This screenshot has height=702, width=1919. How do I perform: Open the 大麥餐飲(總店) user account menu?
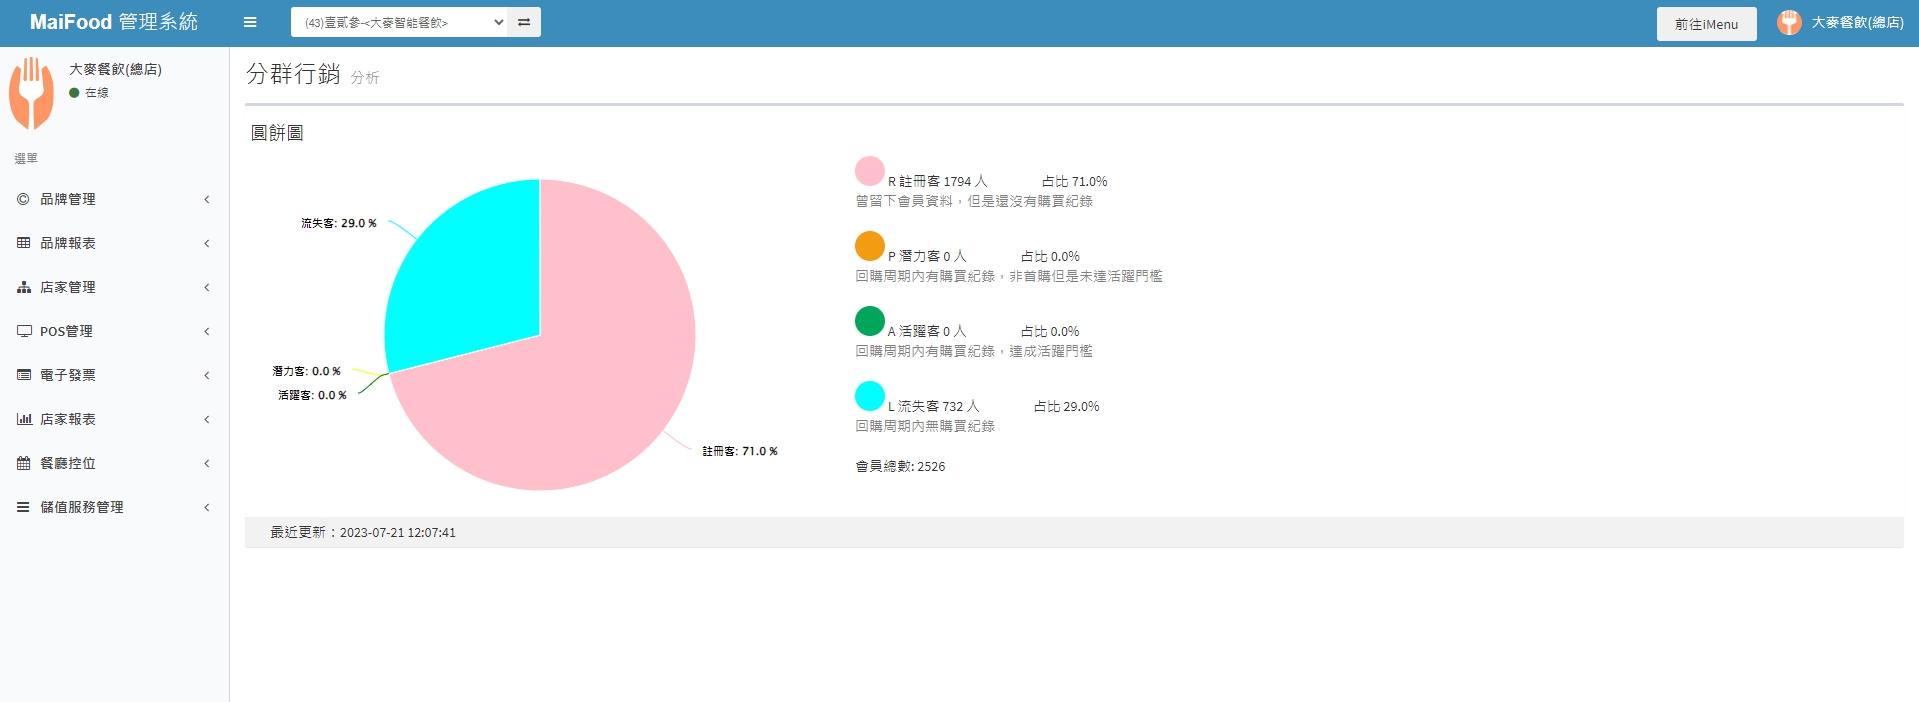[x=1841, y=22]
